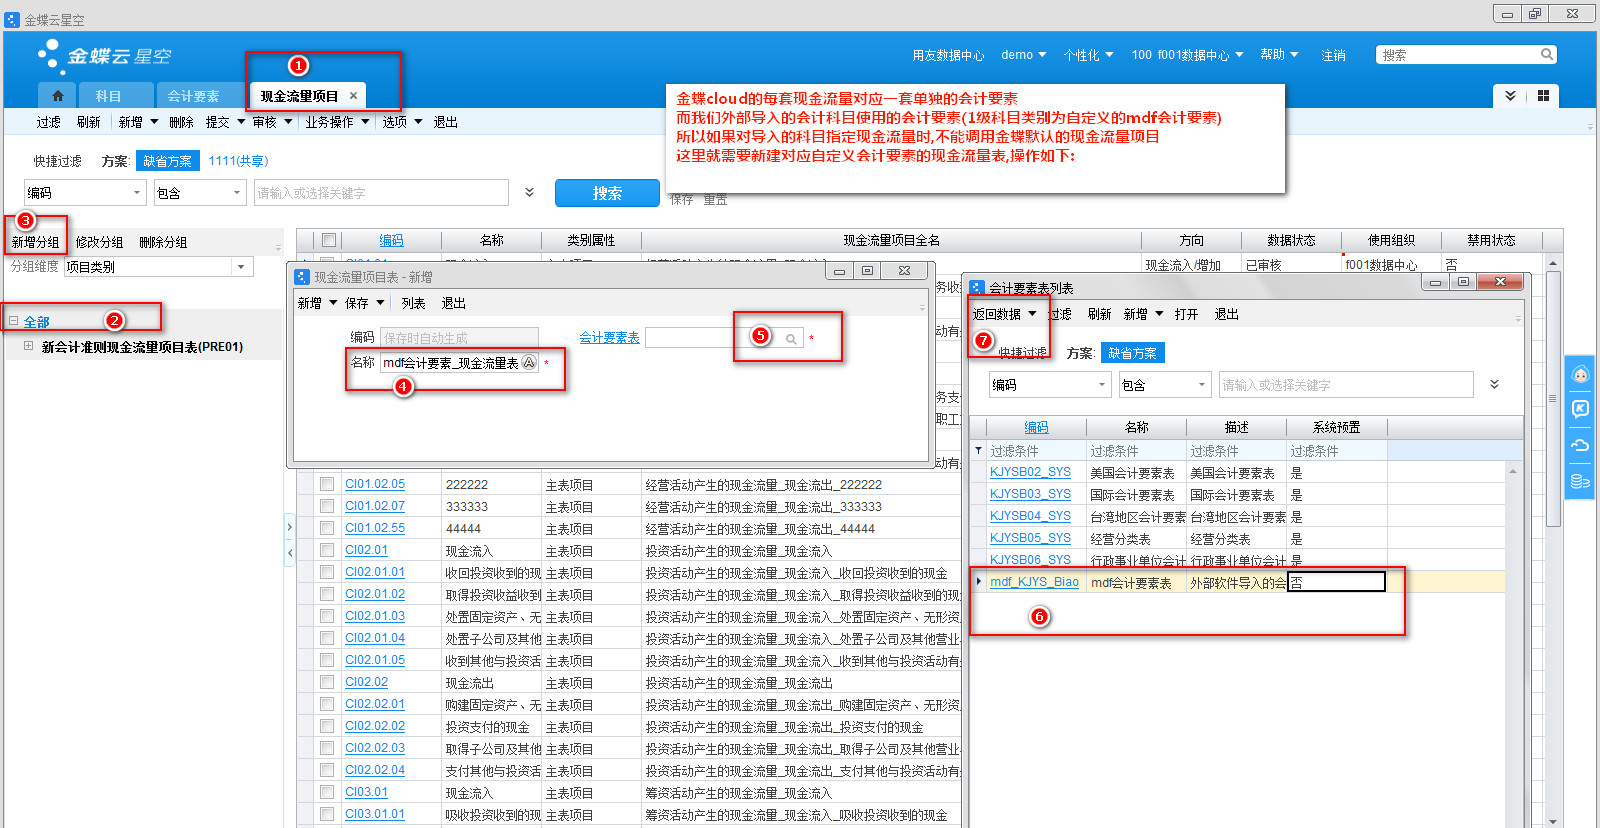Tick the select-all checkbox in table header
1600x828 pixels.
coord(328,241)
